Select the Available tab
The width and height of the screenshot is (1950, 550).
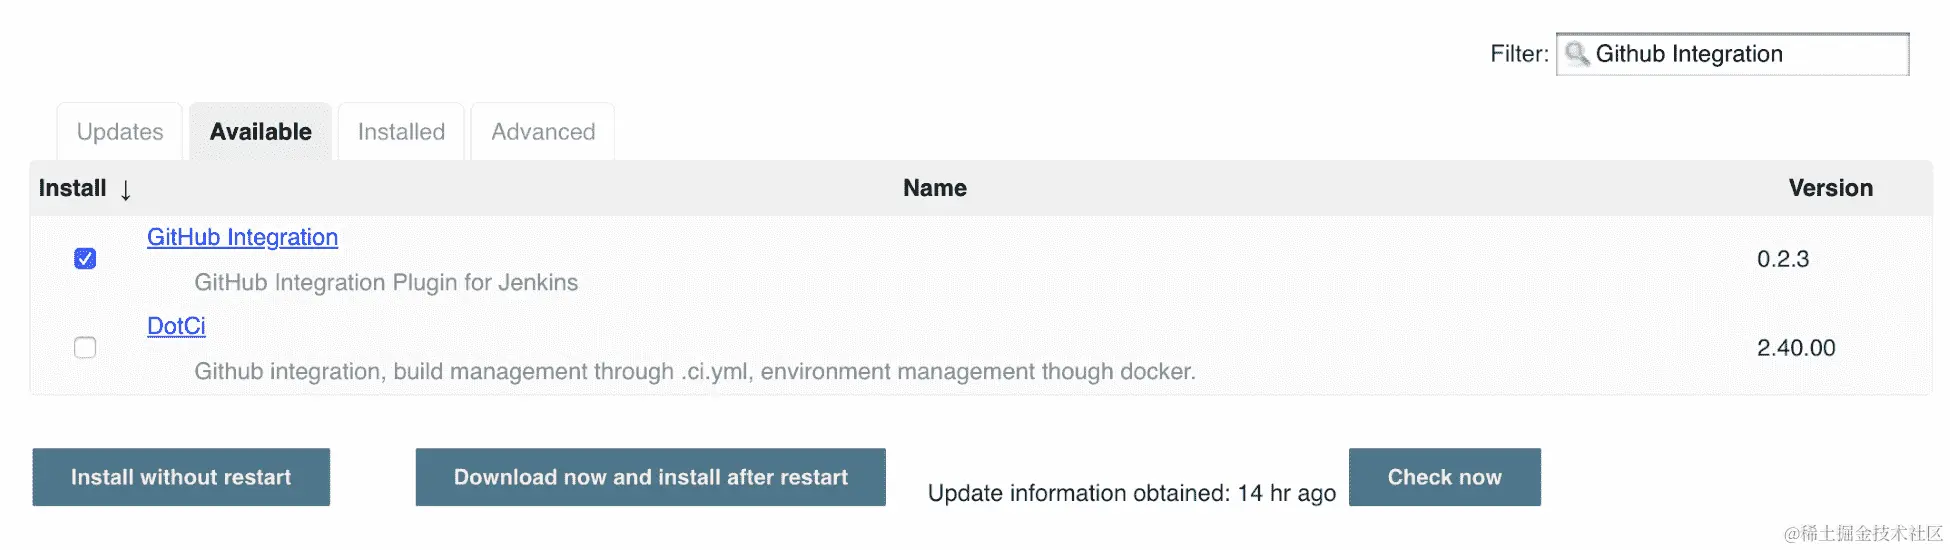(260, 132)
